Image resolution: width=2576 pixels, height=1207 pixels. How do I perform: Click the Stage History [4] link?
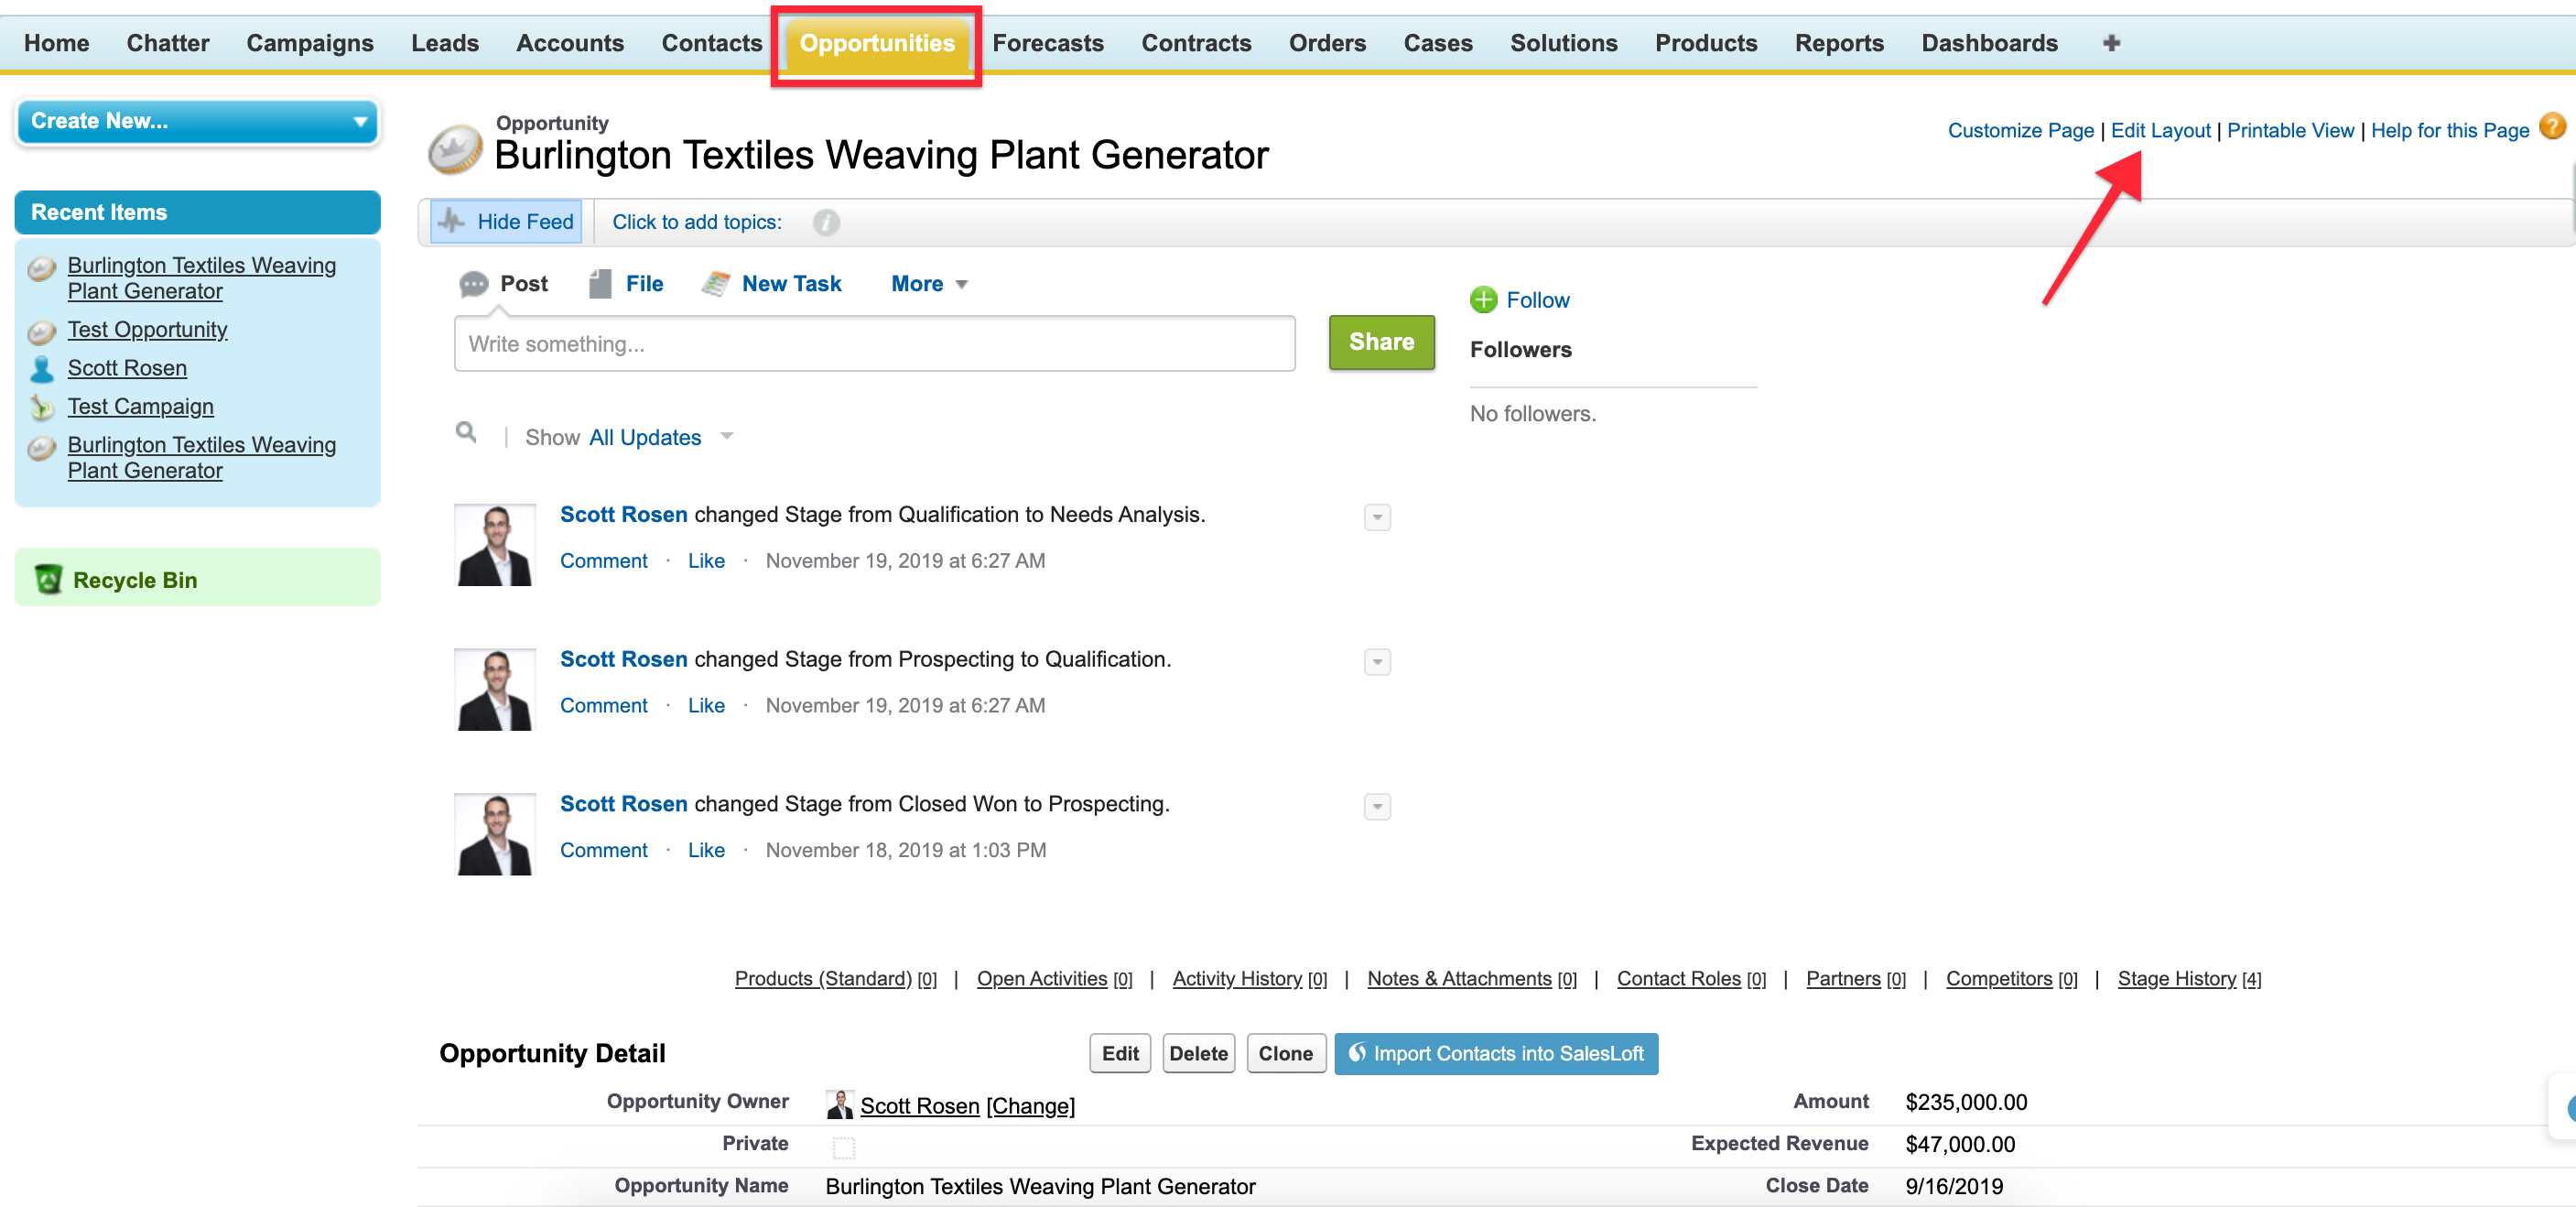coord(2188,978)
